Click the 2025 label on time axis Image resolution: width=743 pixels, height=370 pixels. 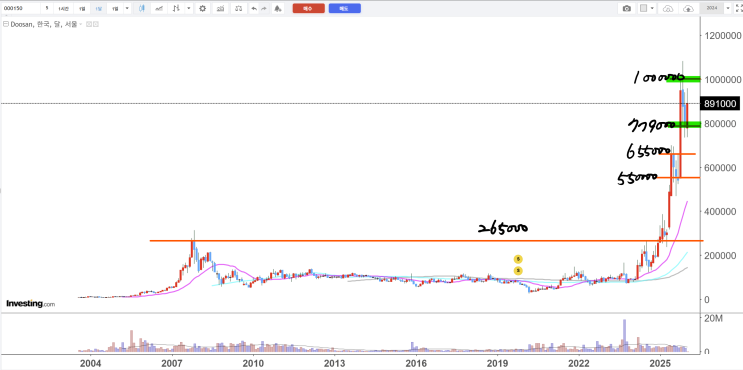[660, 363]
